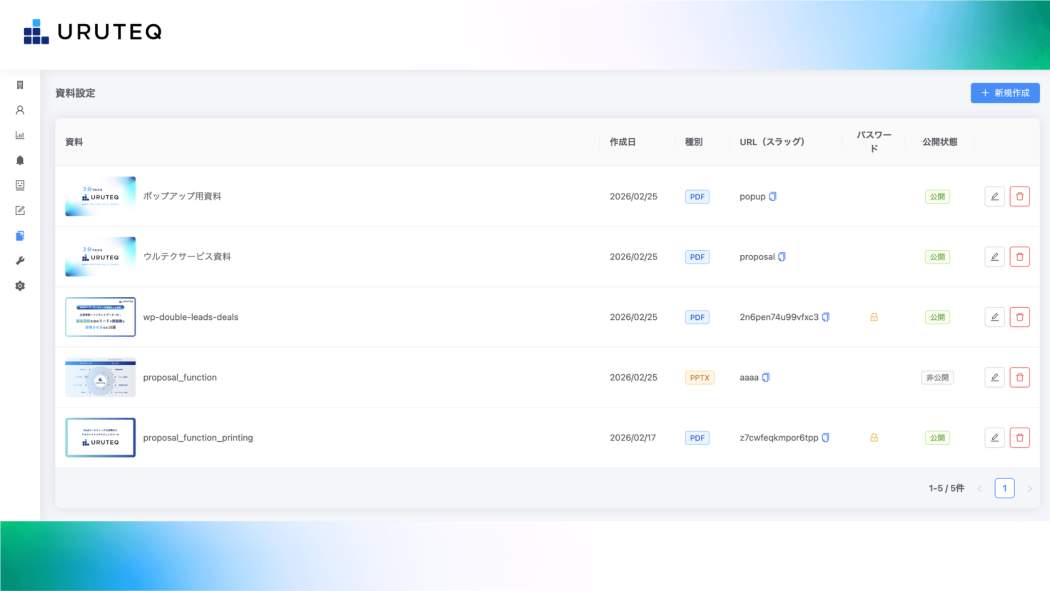Open the bell notifications icon in sidebar
1050x591 pixels.
(x=20, y=160)
